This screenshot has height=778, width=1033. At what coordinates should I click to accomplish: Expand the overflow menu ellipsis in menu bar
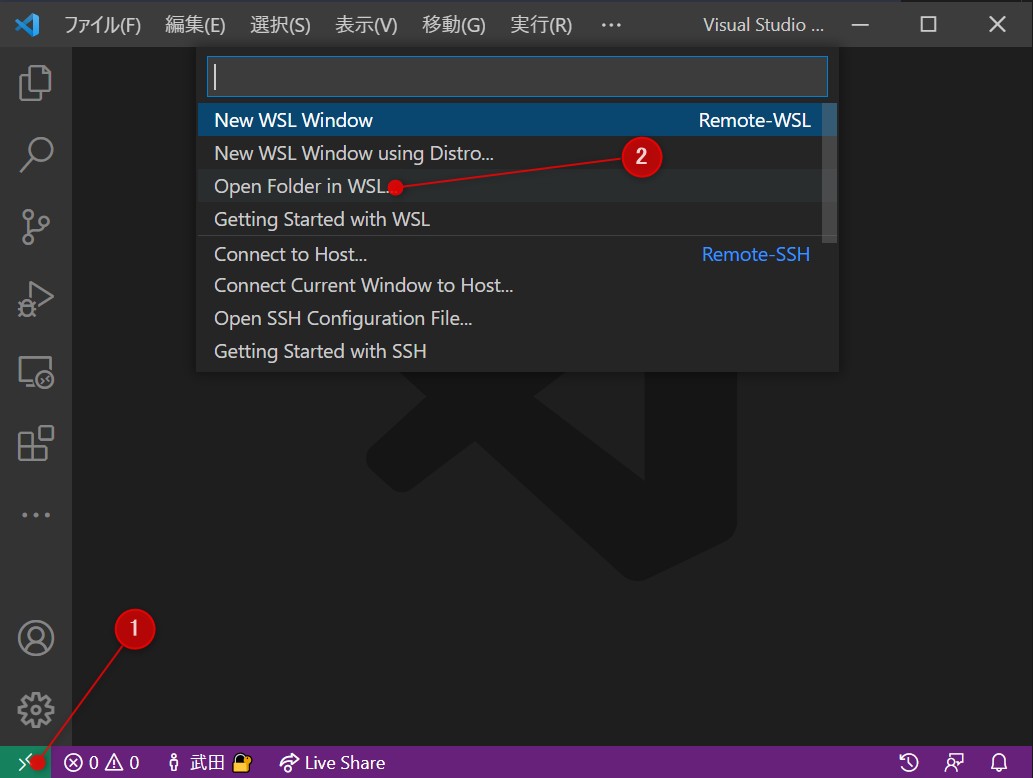coord(611,25)
